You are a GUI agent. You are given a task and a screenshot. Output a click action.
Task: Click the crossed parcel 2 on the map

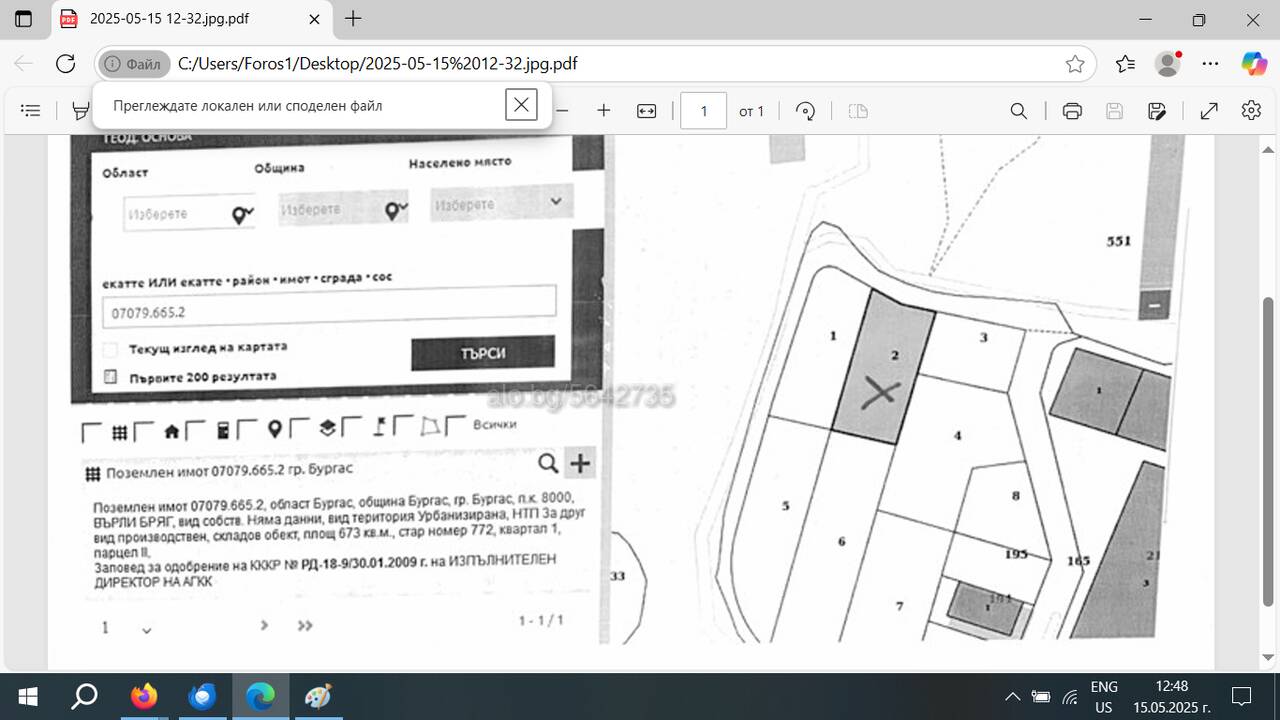pos(883,368)
